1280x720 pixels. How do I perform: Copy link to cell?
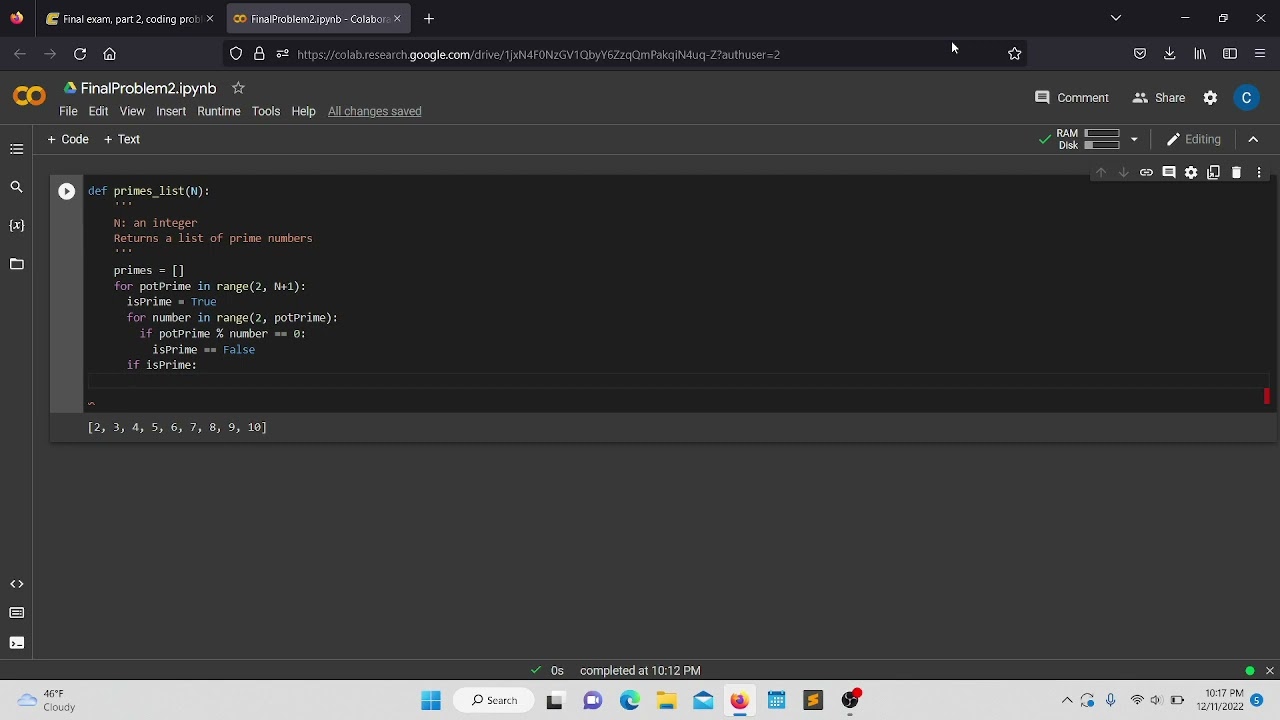[1146, 173]
